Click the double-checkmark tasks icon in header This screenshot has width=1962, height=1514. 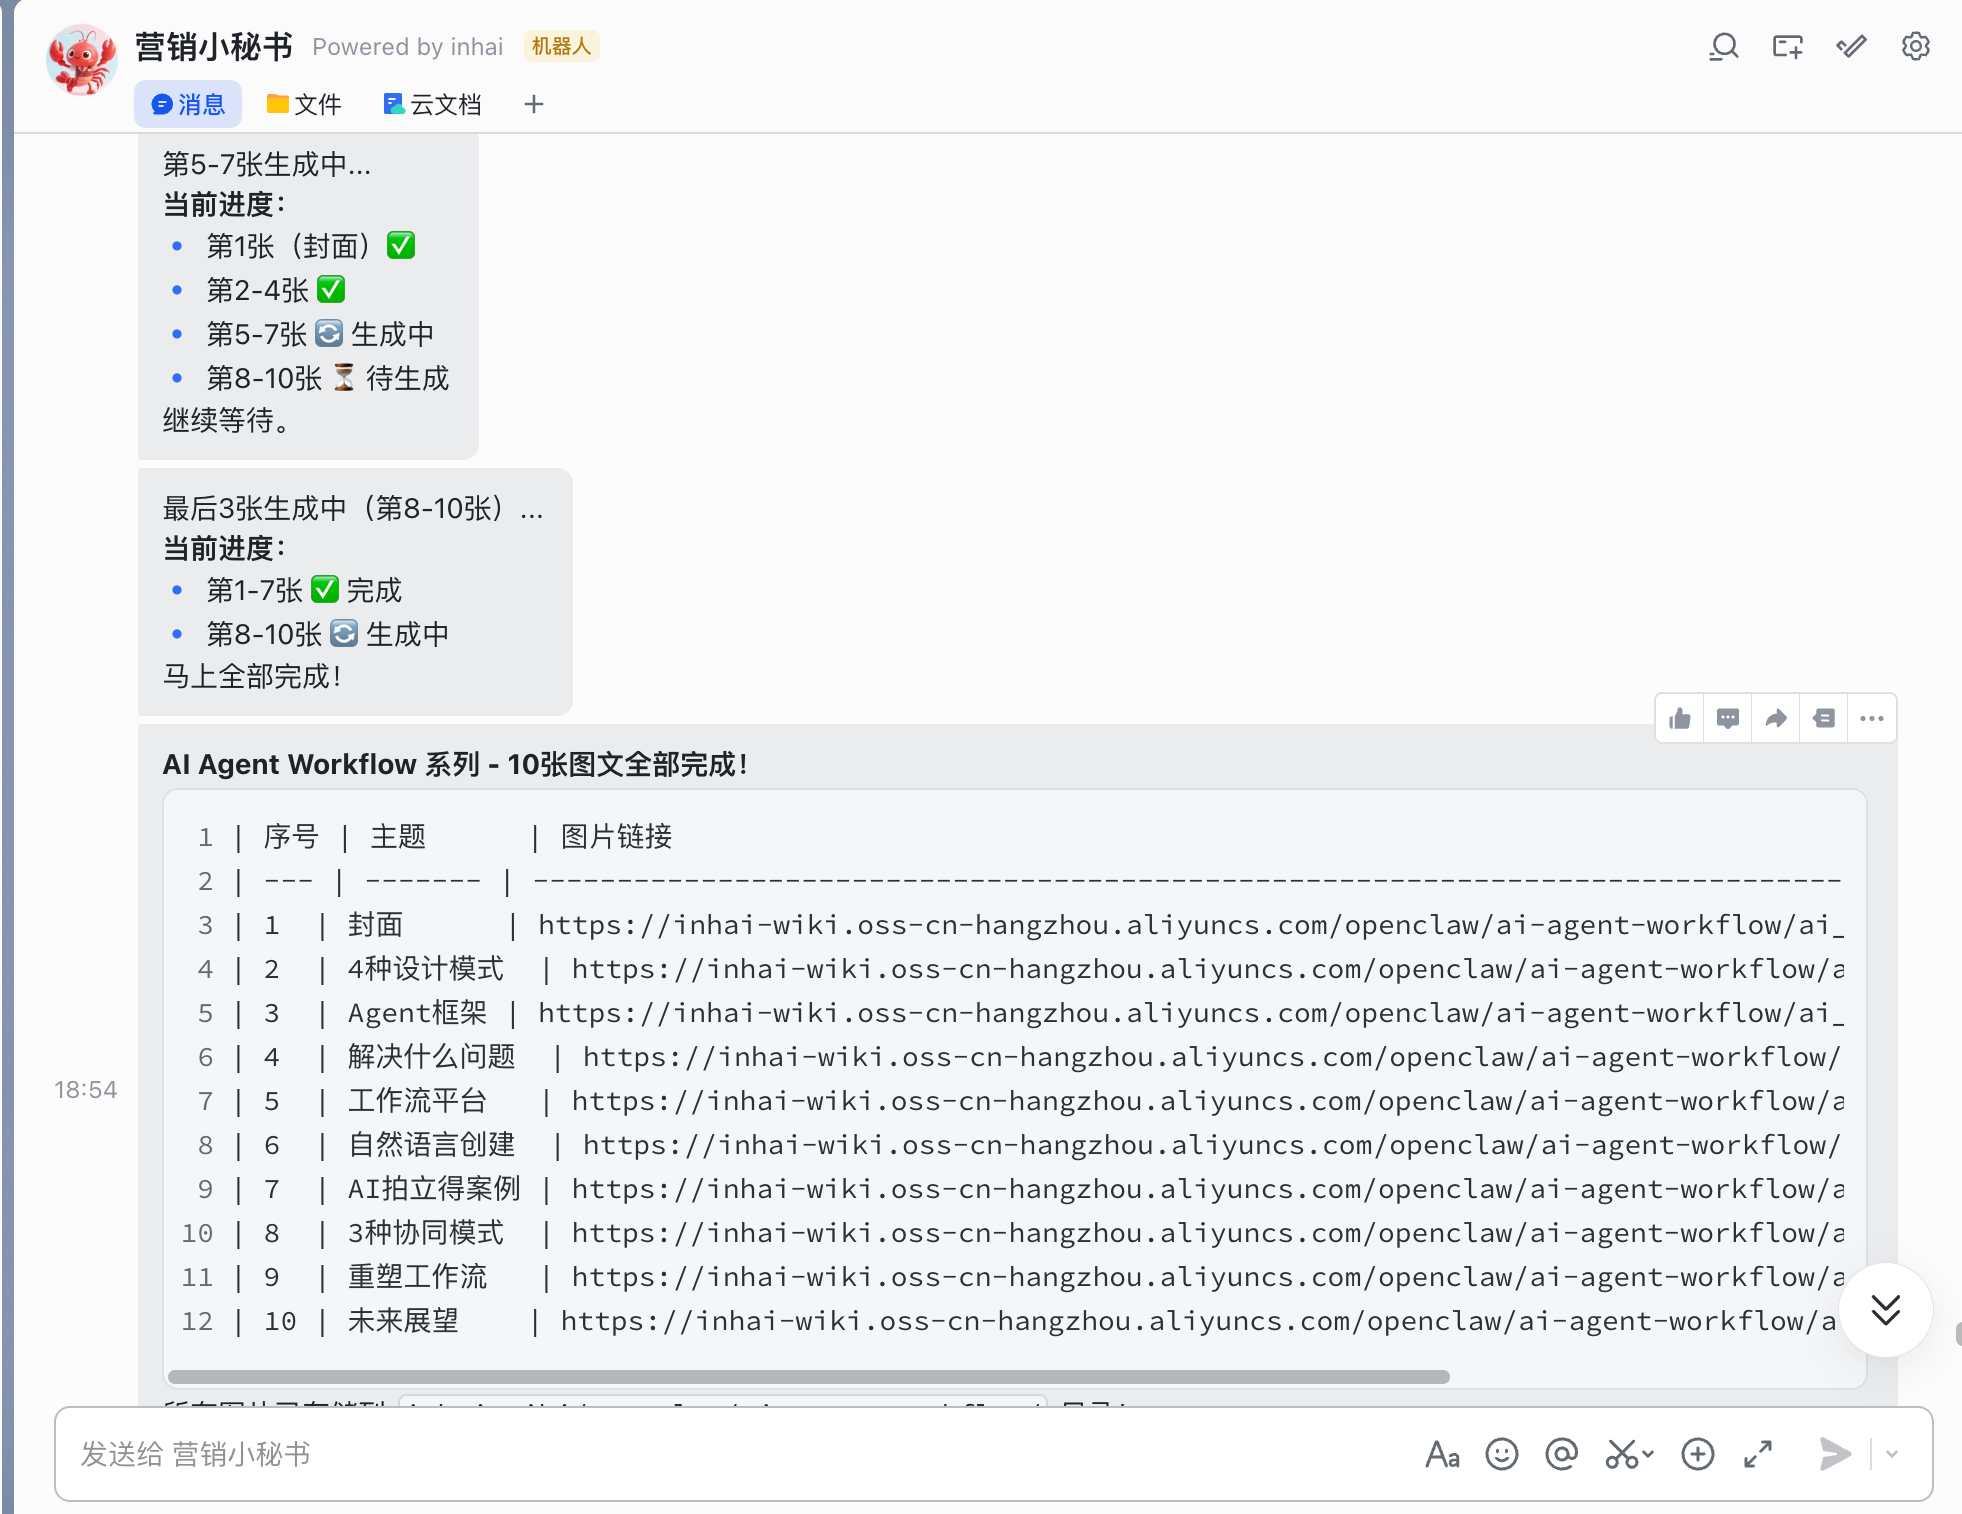pyautogui.click(x=1851, y=47)
